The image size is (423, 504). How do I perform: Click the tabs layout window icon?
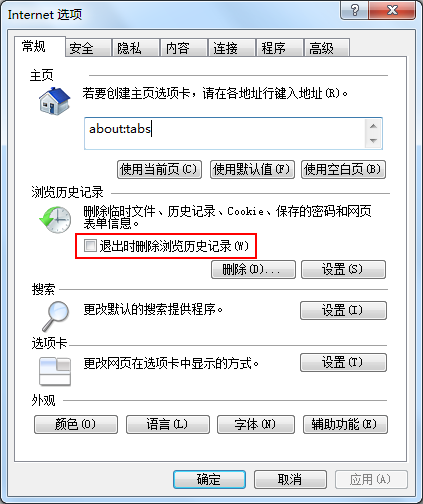pyautogui.click(x=55, y=371)
